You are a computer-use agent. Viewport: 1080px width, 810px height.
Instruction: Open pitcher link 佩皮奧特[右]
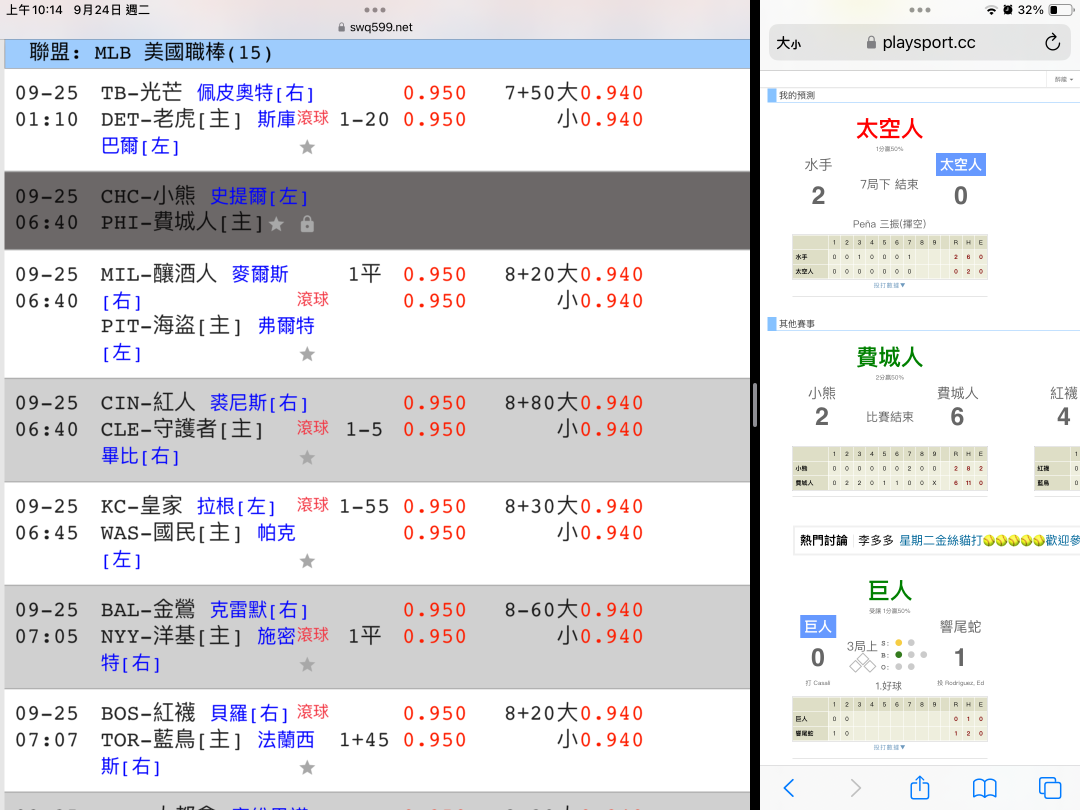[x=256, y=92]
